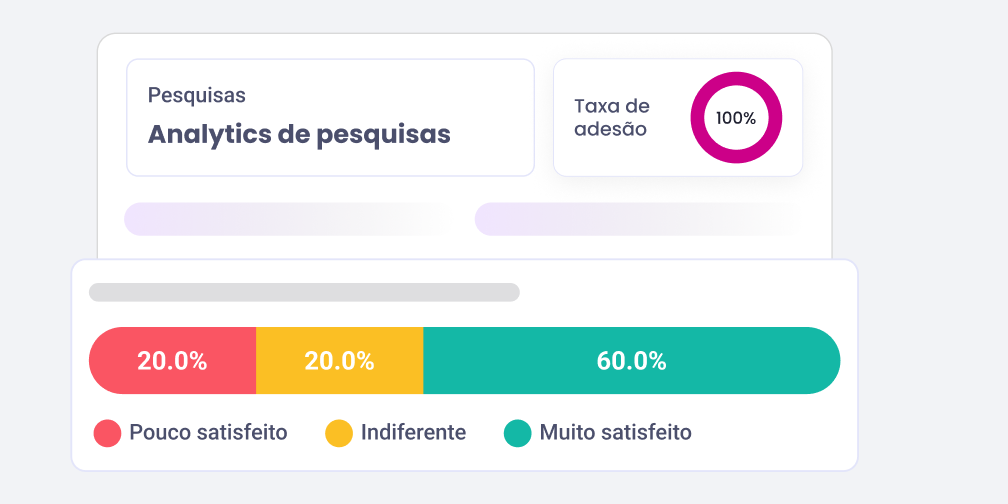Click the "Analytics de pesquisas" heading
The height and width of the screenshot is (504, 1008).
pos(299,134)
